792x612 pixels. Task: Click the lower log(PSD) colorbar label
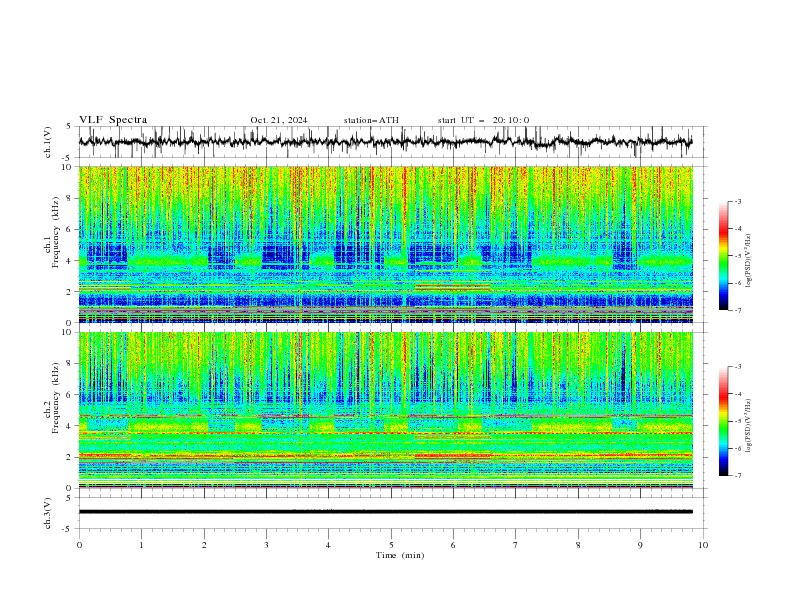749,425
